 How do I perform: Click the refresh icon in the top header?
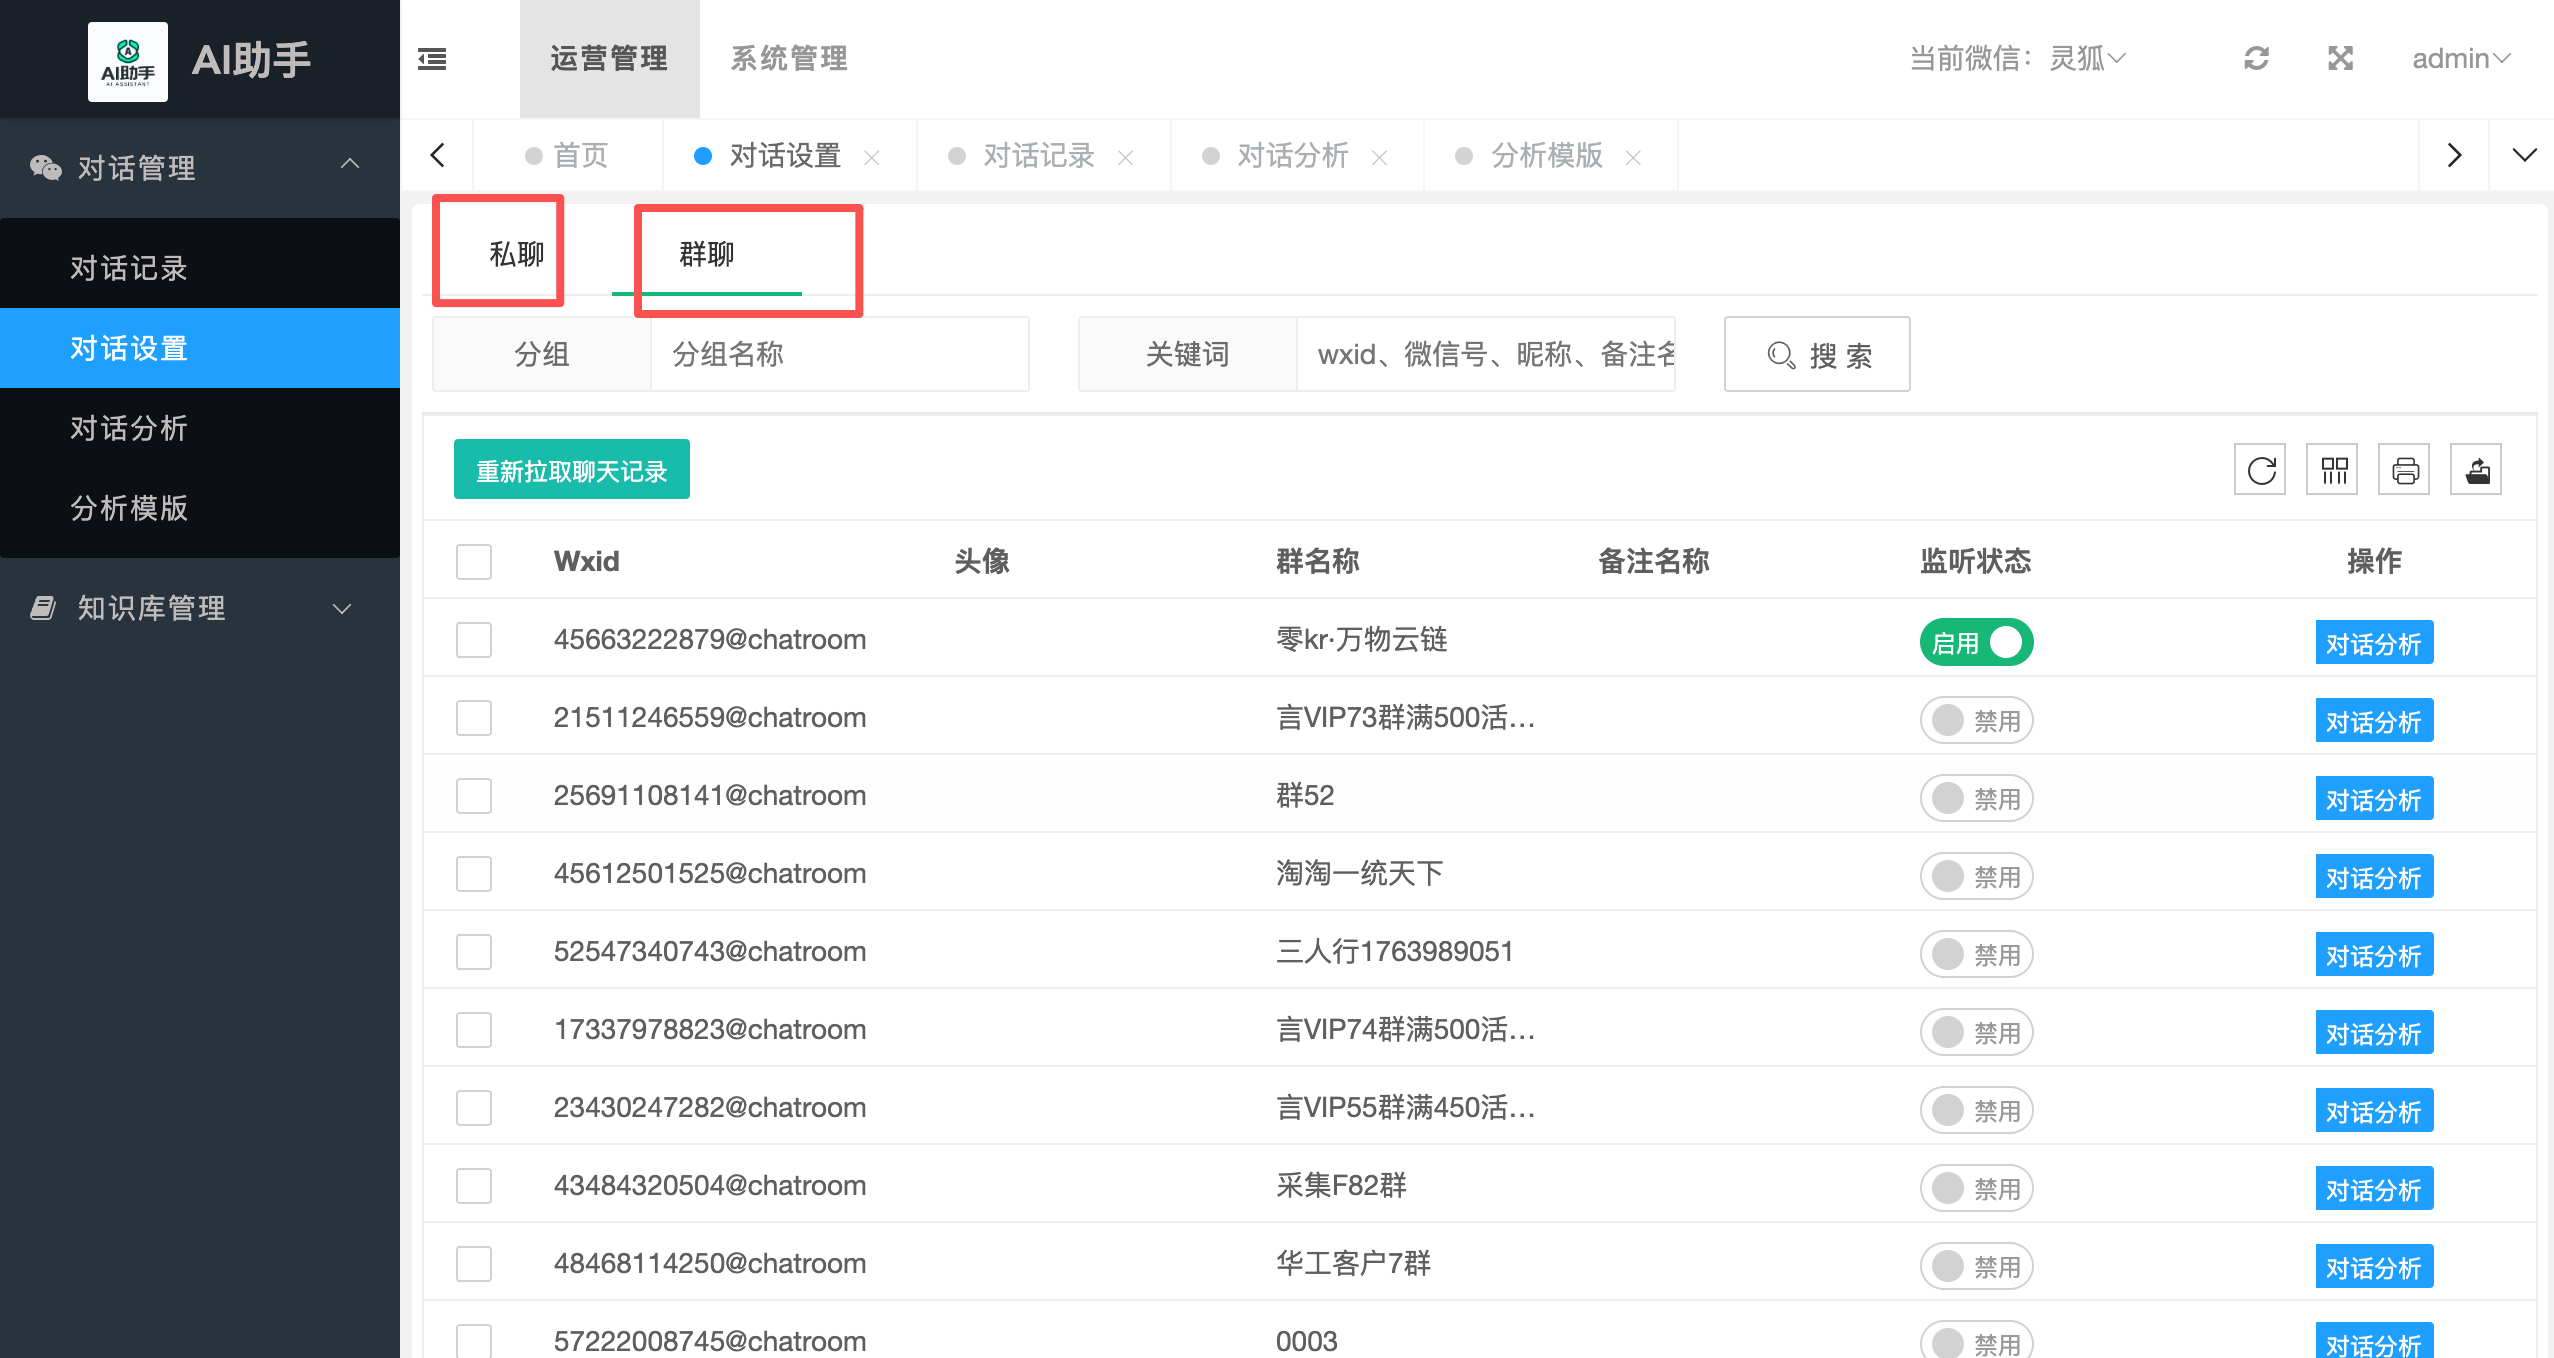2256,59
